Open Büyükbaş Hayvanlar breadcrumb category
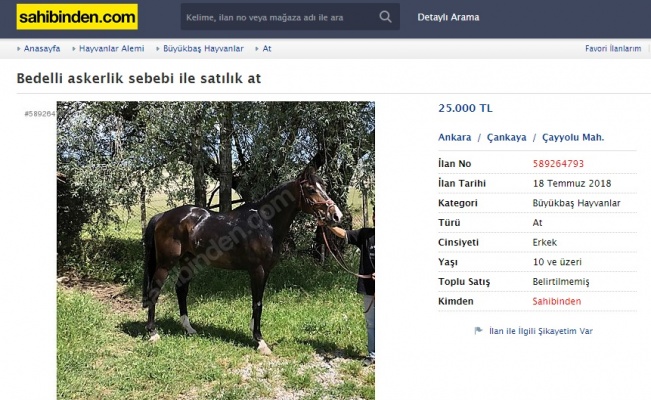This screenshot has height=400, width=651. tap(203, 49)
